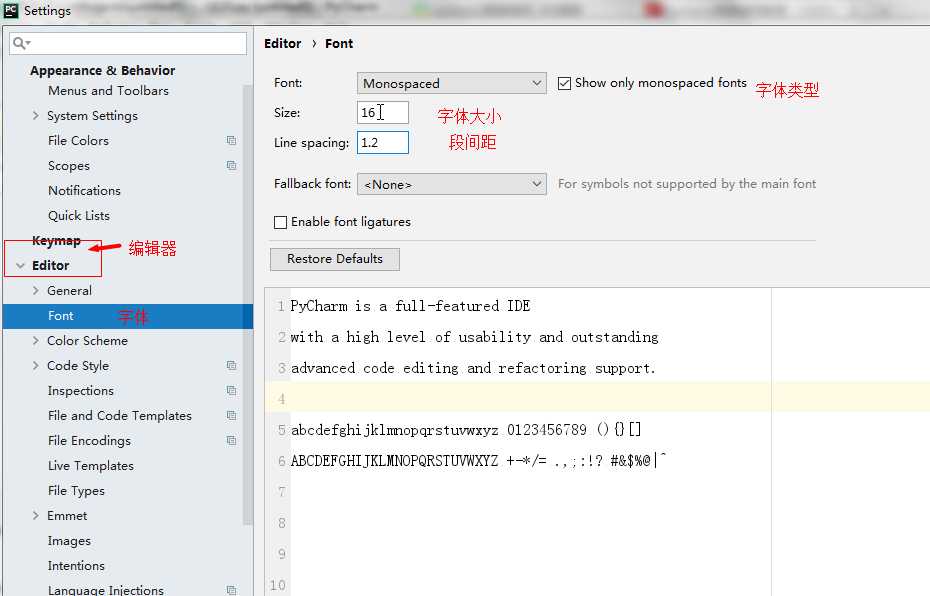Click preview line 'with a high level of usability'

(474, 337)
